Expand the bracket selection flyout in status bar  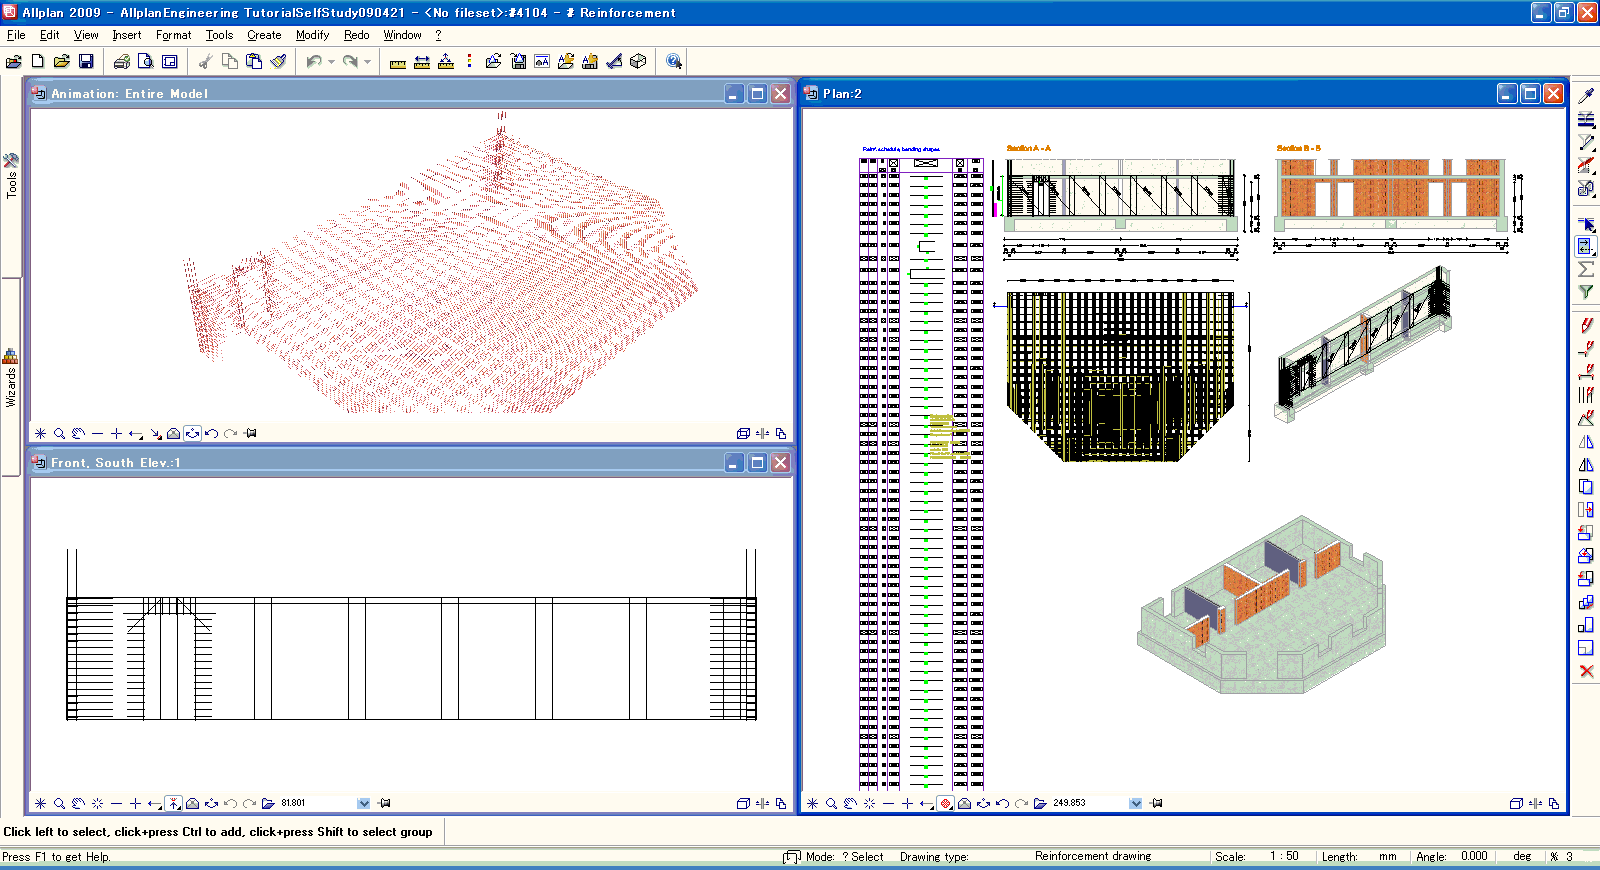tap(792, 857)
